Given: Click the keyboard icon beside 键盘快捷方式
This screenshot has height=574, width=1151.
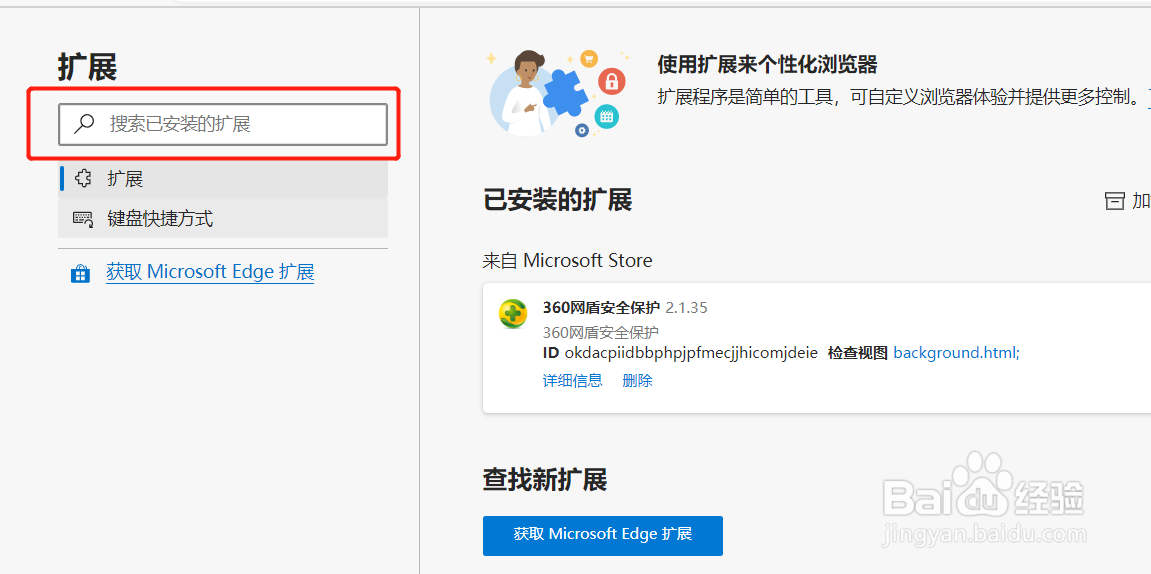Looking at the screenshot, I should (83, 219).
